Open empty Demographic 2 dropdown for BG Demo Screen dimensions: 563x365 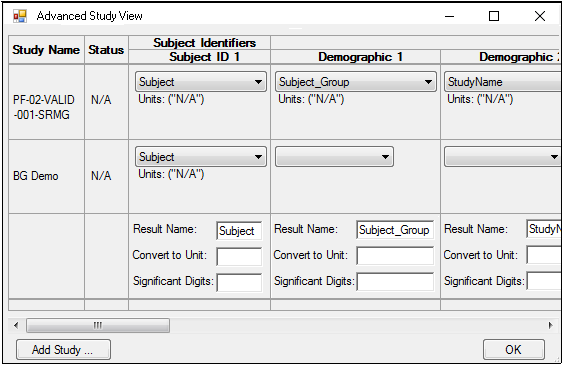tap(503, 156)
